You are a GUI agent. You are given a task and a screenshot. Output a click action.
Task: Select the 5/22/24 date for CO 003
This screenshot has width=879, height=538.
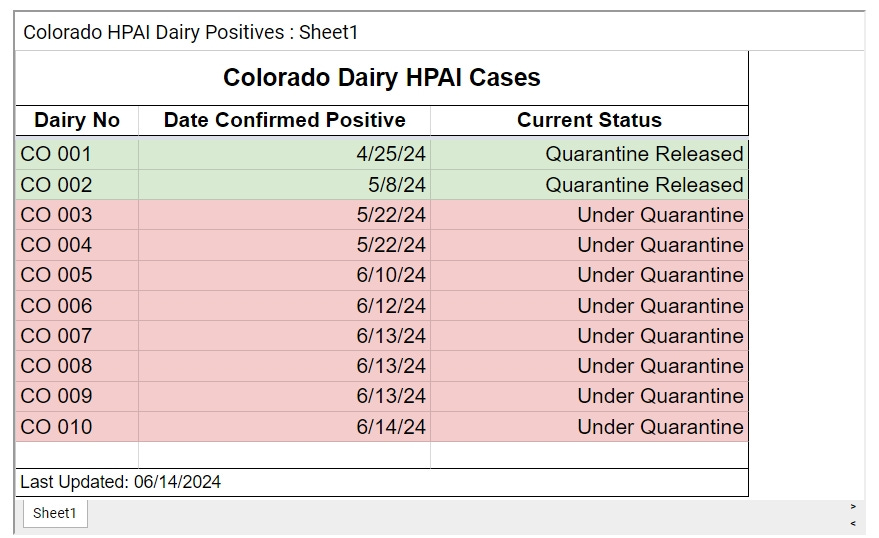[284, 215]
